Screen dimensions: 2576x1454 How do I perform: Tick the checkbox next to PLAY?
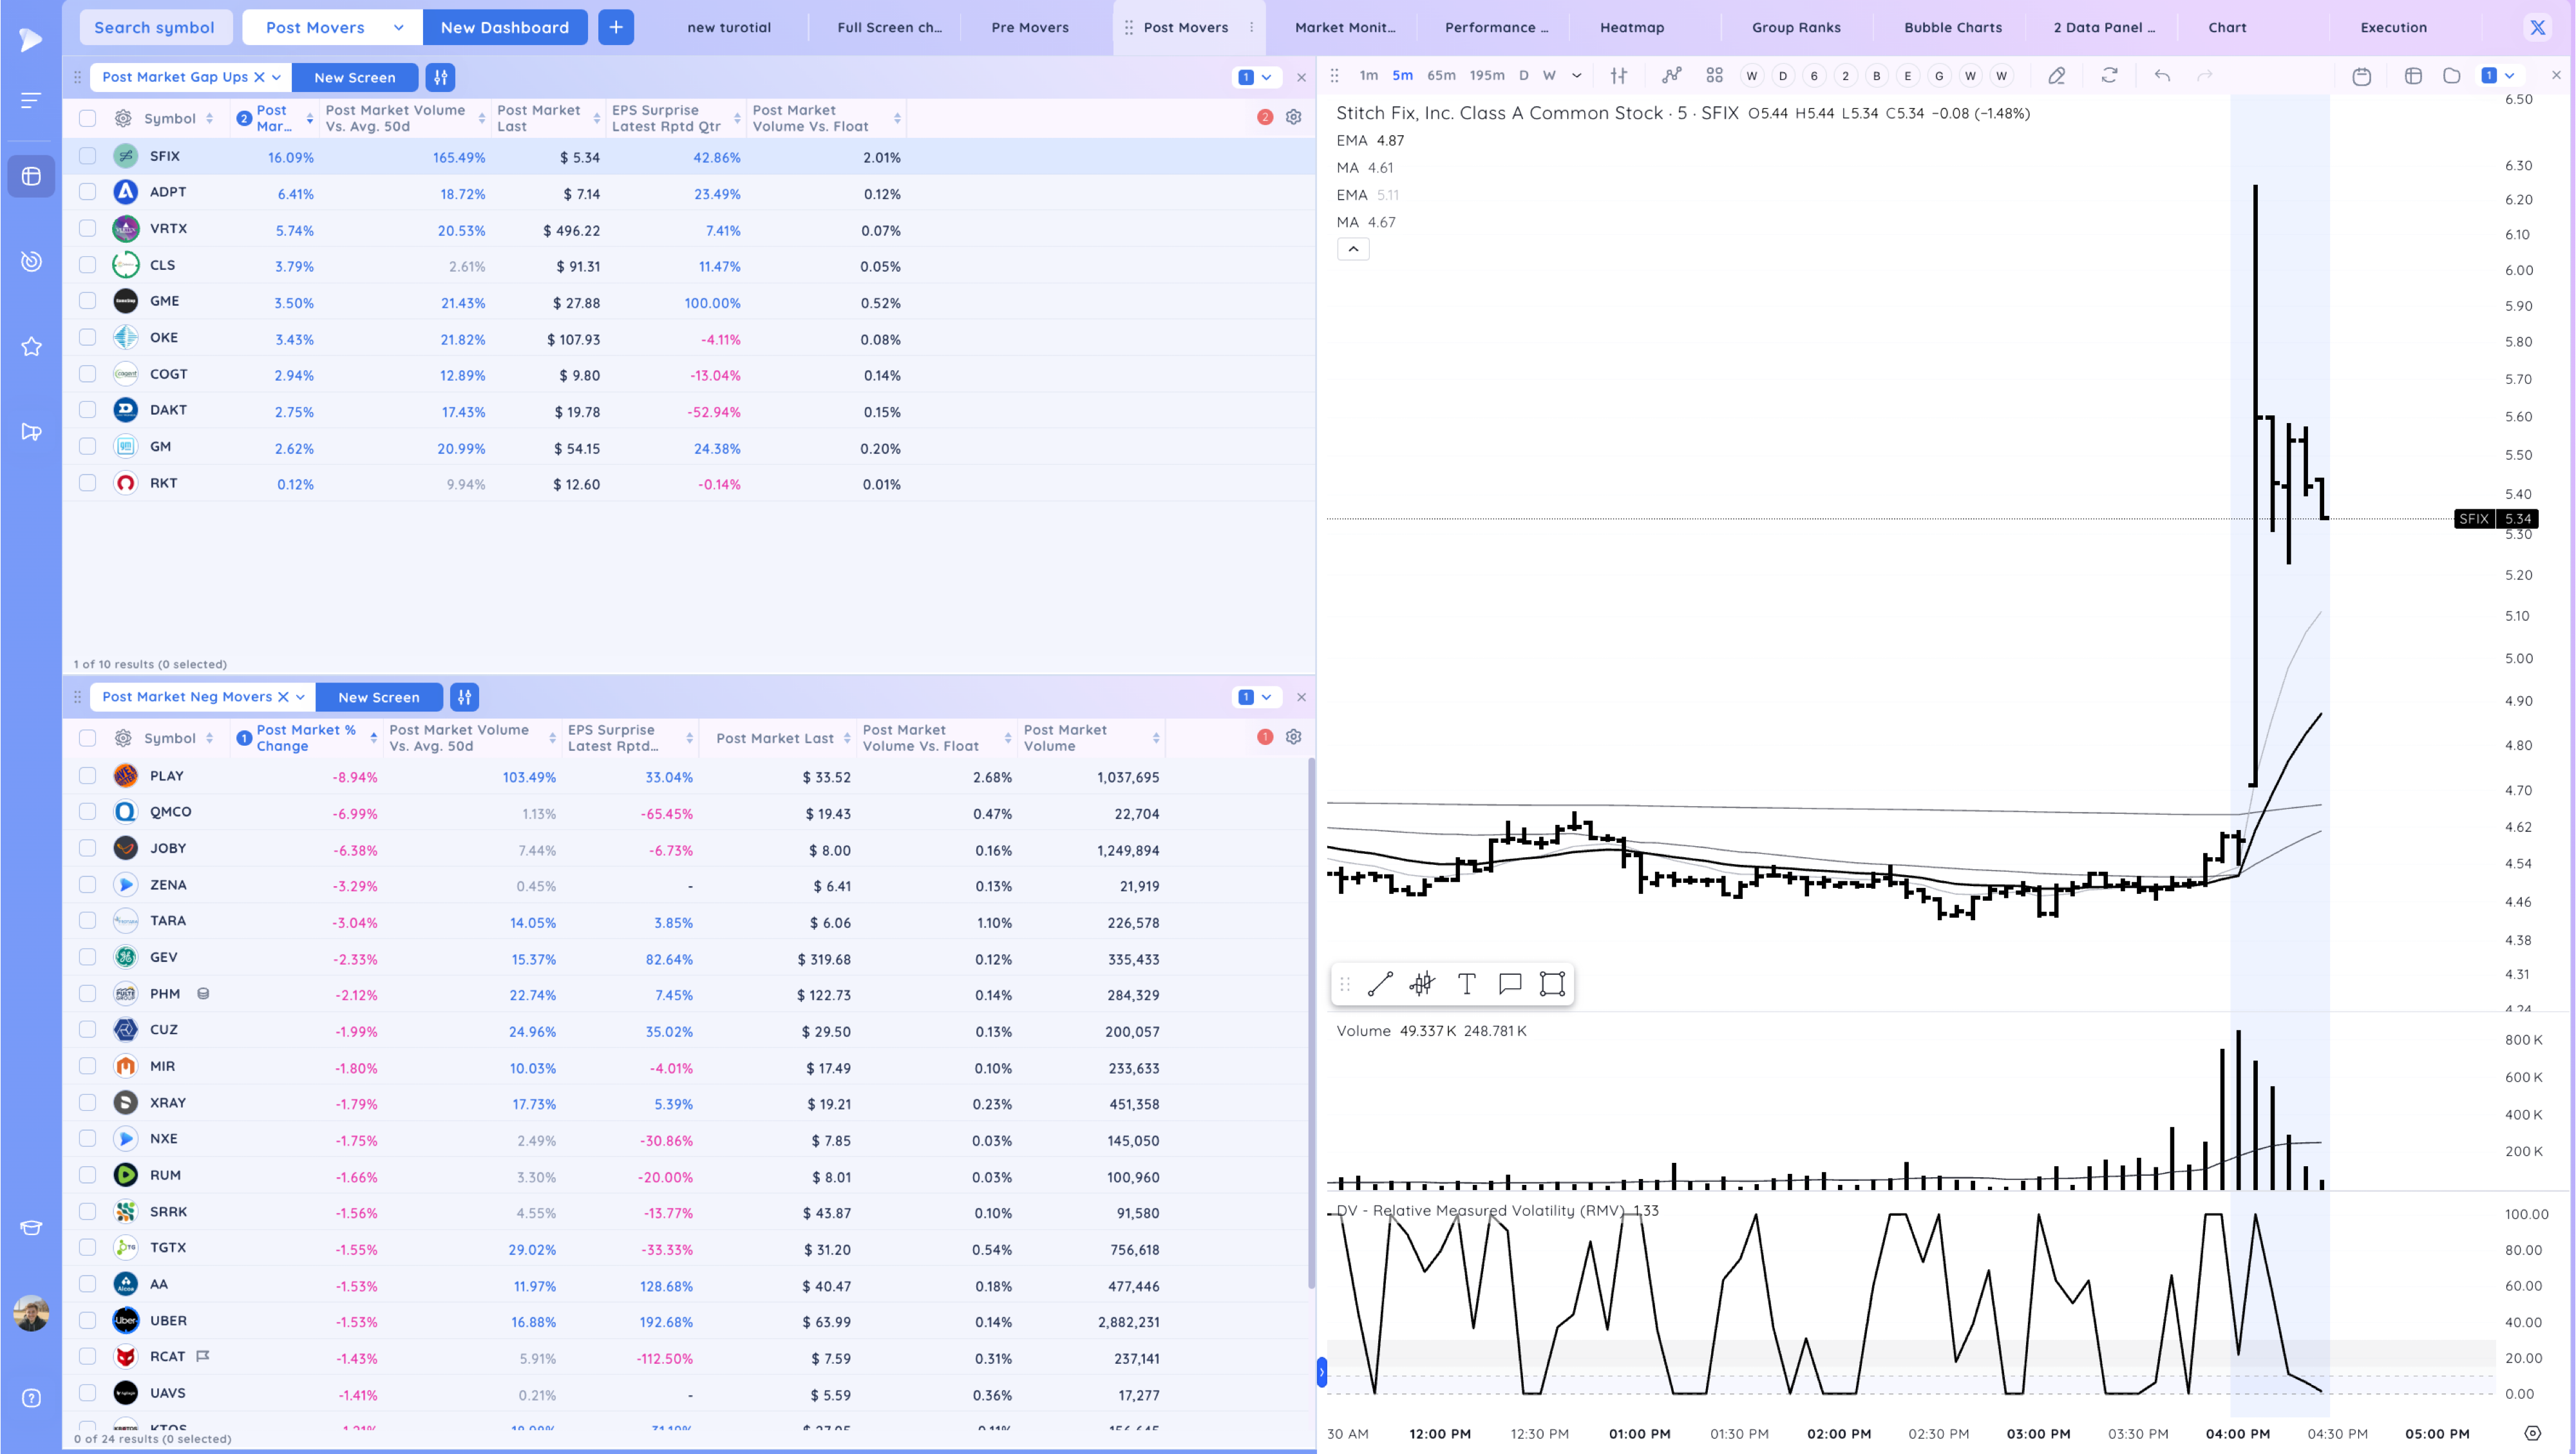pyautogui.click(x=88, y=776)
